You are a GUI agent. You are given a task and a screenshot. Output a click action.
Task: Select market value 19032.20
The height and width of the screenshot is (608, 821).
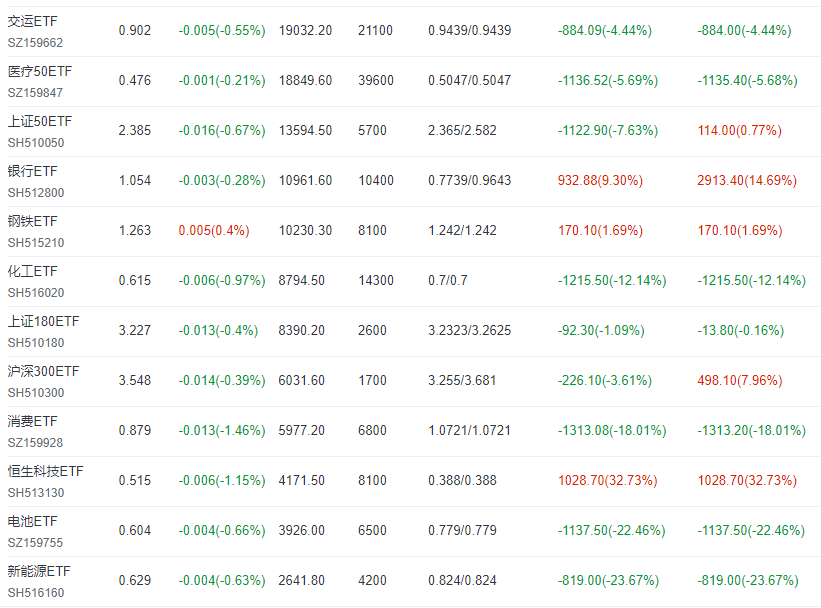[305, 30]
